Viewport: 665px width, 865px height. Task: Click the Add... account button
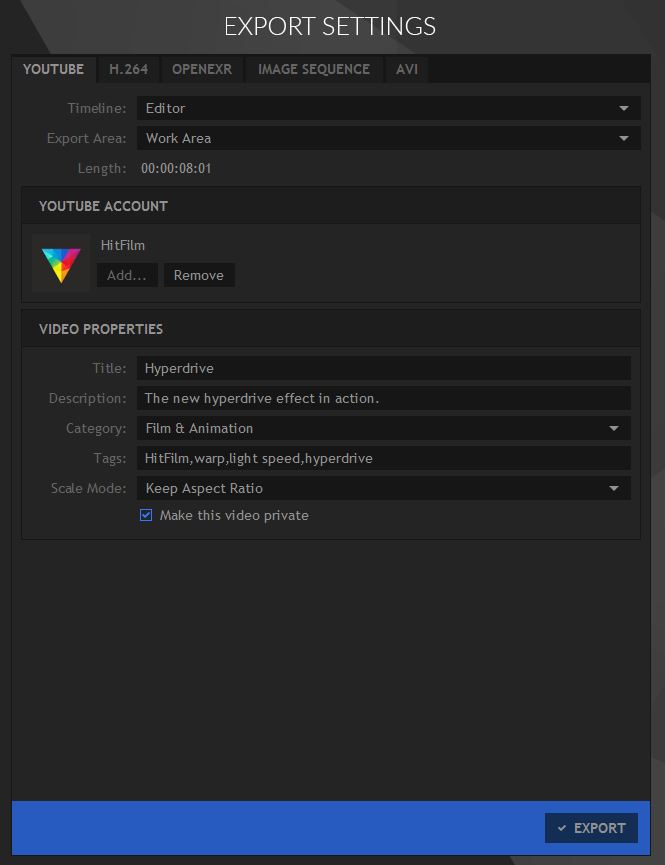127,275
